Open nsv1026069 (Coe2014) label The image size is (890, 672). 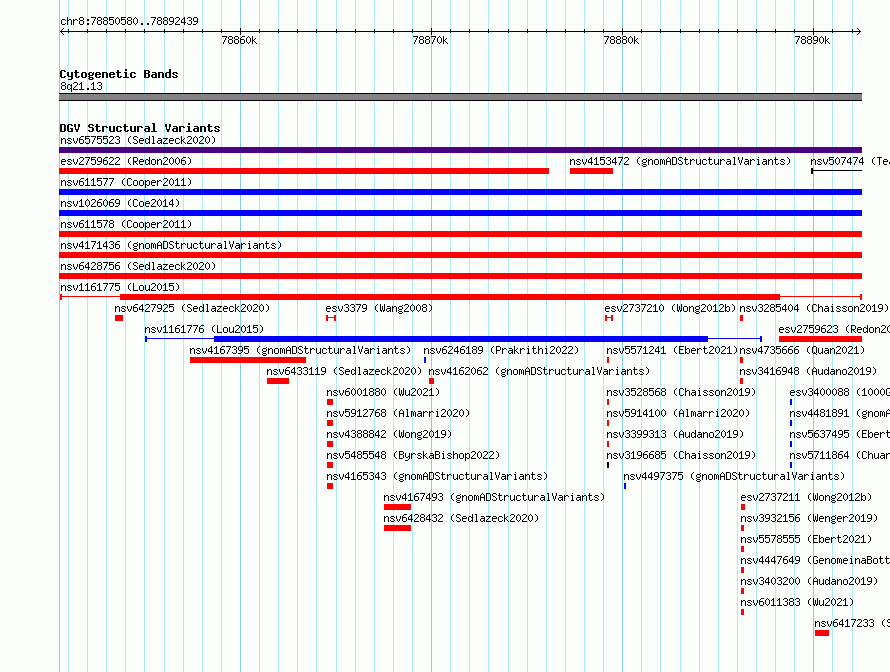(x=120, y=203)
